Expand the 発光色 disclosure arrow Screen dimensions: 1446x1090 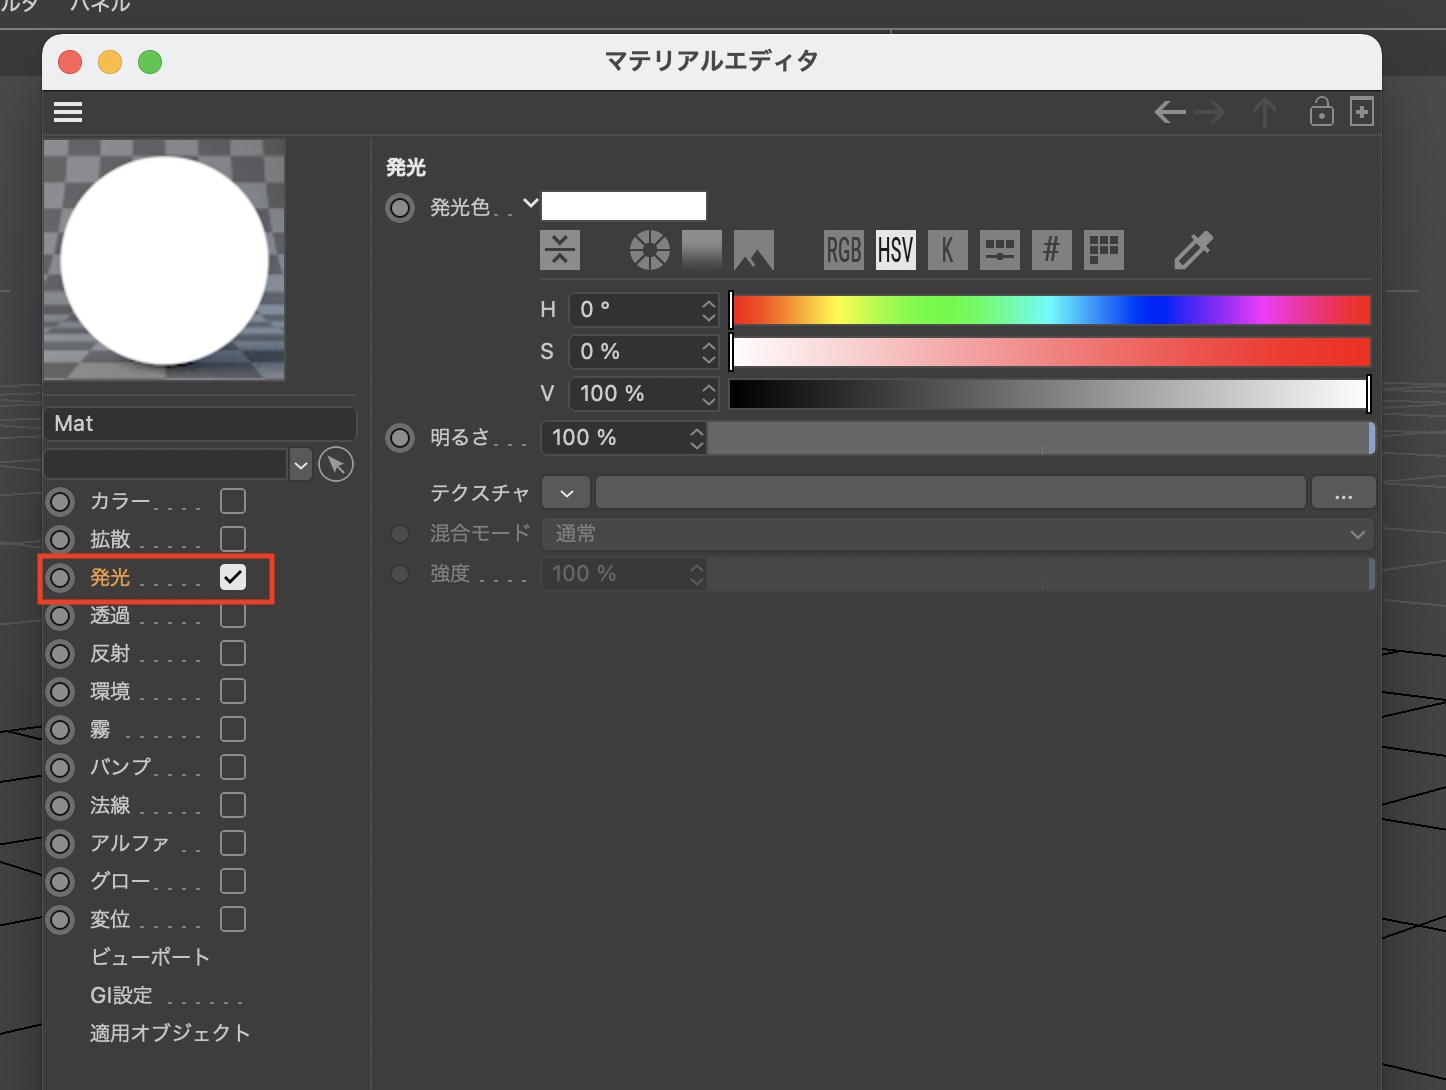[530, 204]
